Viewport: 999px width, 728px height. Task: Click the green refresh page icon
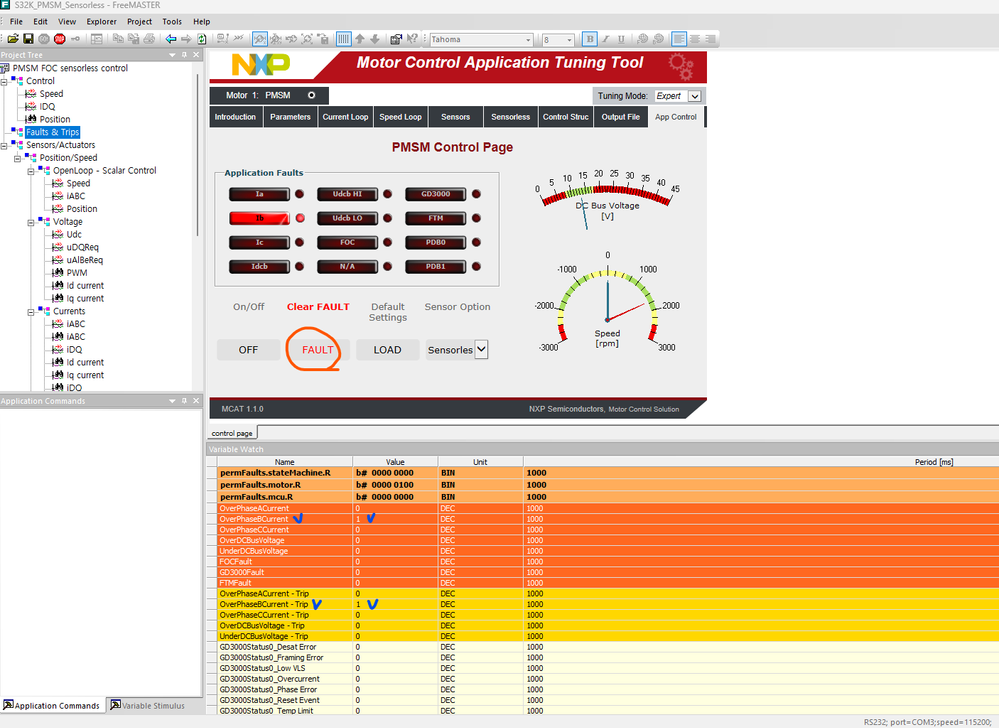coord(201,39)
